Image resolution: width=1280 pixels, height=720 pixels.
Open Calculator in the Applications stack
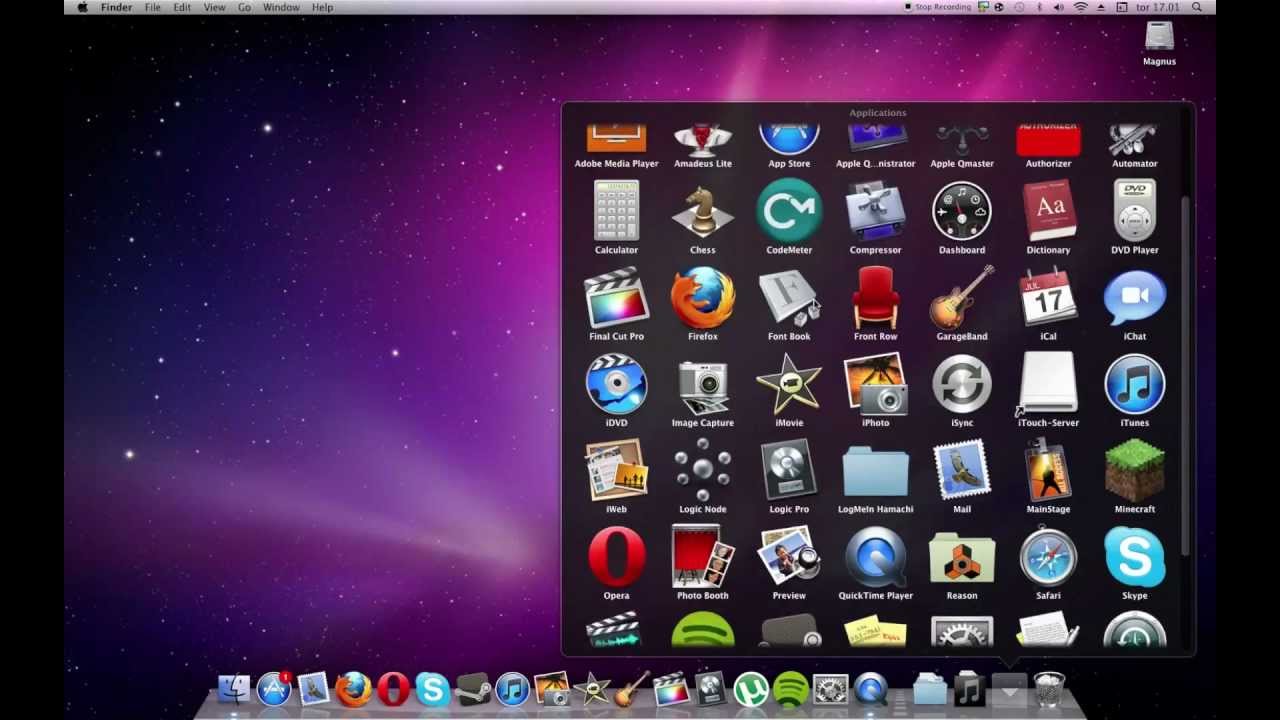pos(616,212)
